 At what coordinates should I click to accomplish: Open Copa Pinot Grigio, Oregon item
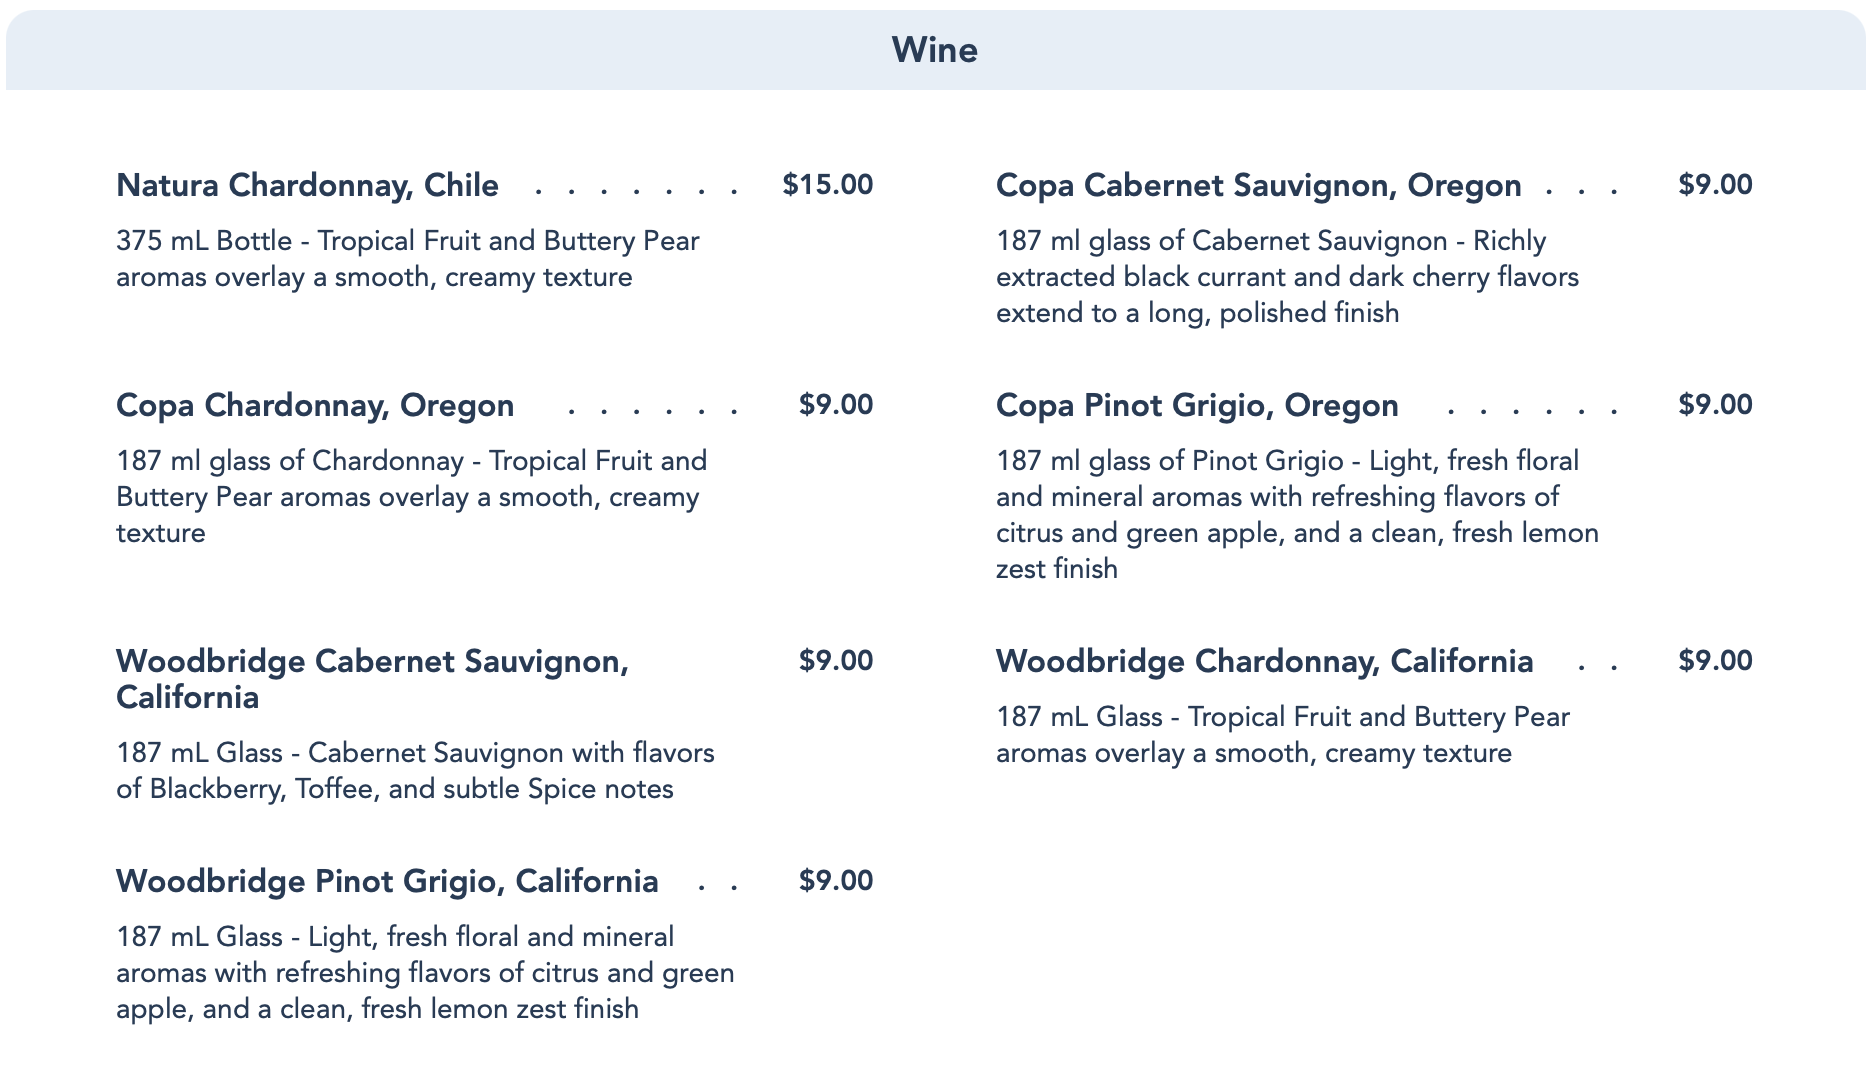tap(1197, 405)
